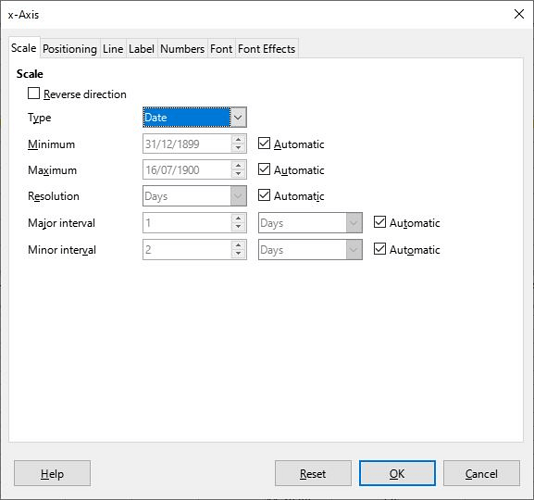The image size is (534, 500).
Task: Open the Resolution Days dropdown
Action: coord(194,196)
